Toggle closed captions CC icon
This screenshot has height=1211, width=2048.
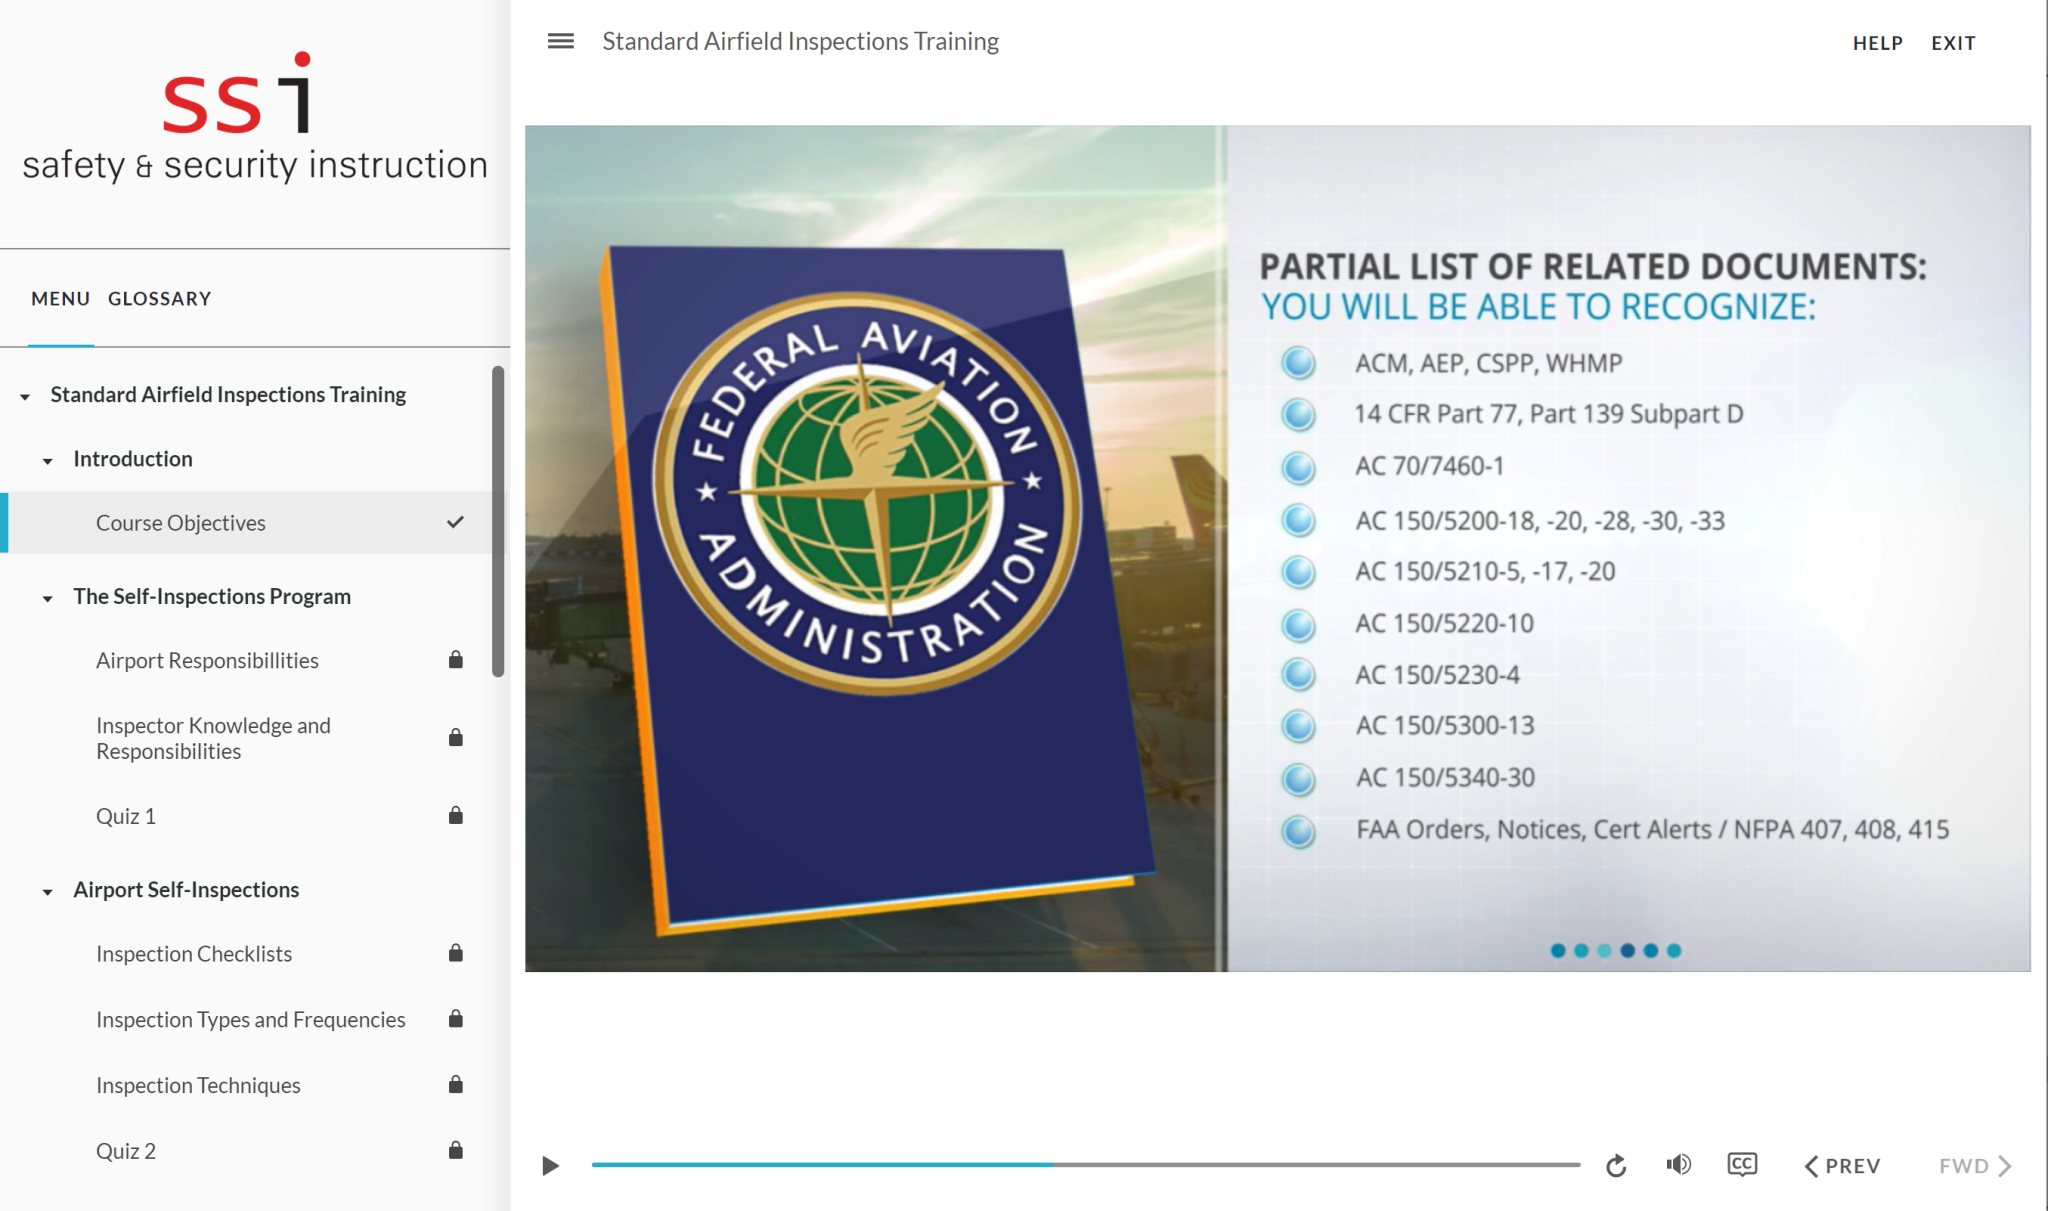tap(1742, 1165)
